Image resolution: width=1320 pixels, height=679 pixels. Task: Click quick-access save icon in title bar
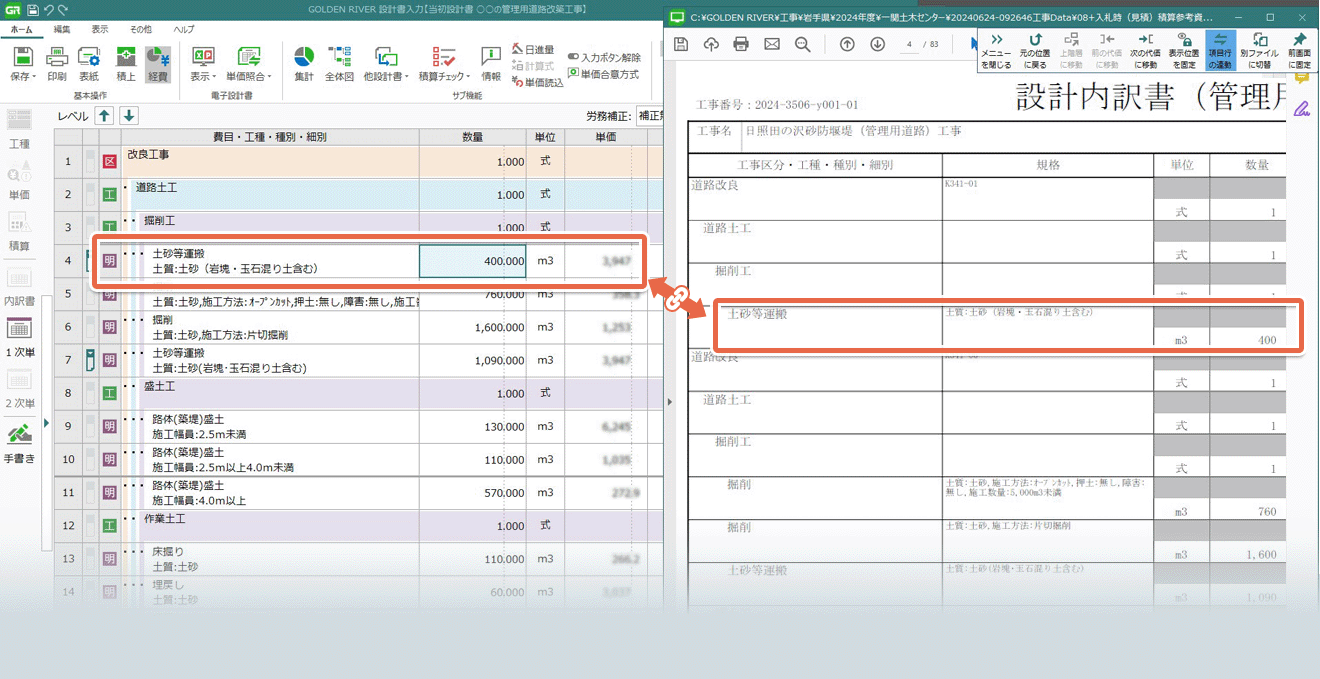(x=33, y=9)
